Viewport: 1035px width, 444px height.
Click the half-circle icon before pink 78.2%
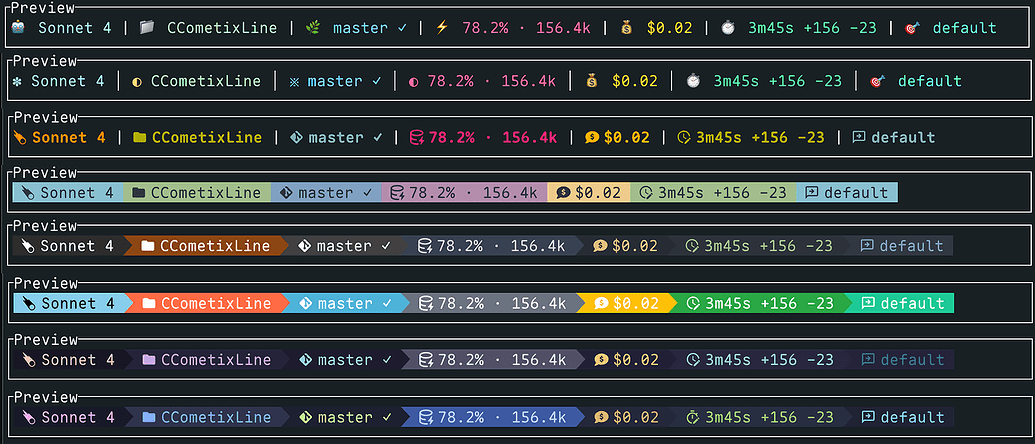413,82
